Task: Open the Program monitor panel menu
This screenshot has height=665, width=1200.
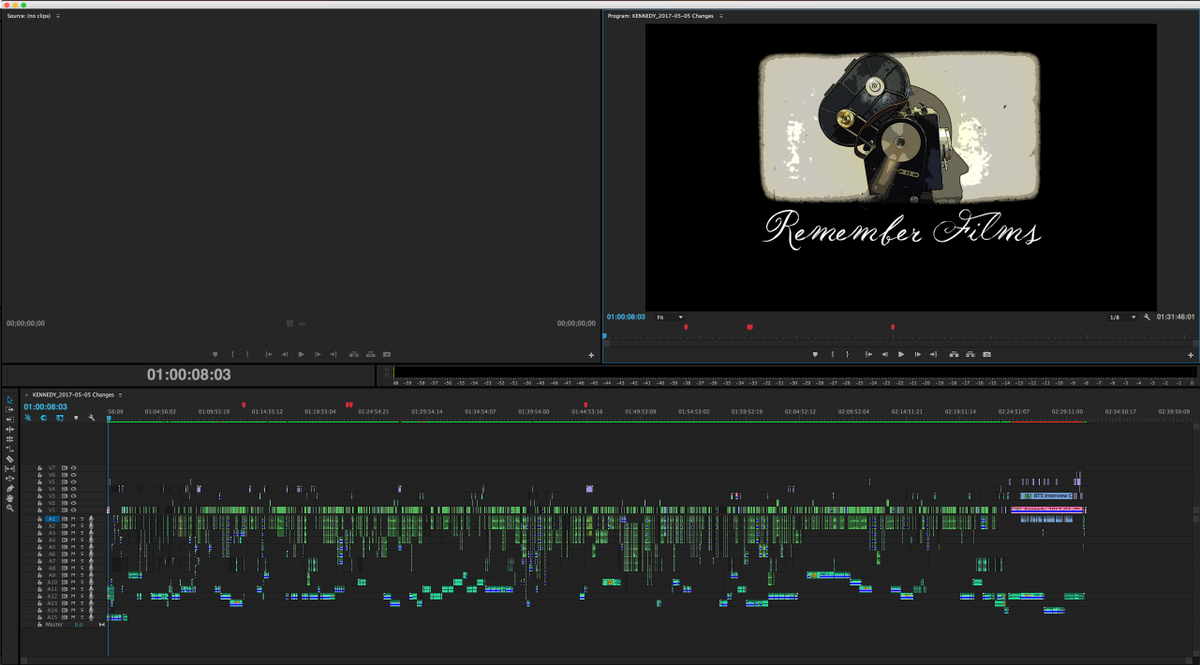Action: pyautogui.click(x=721, y=16)
